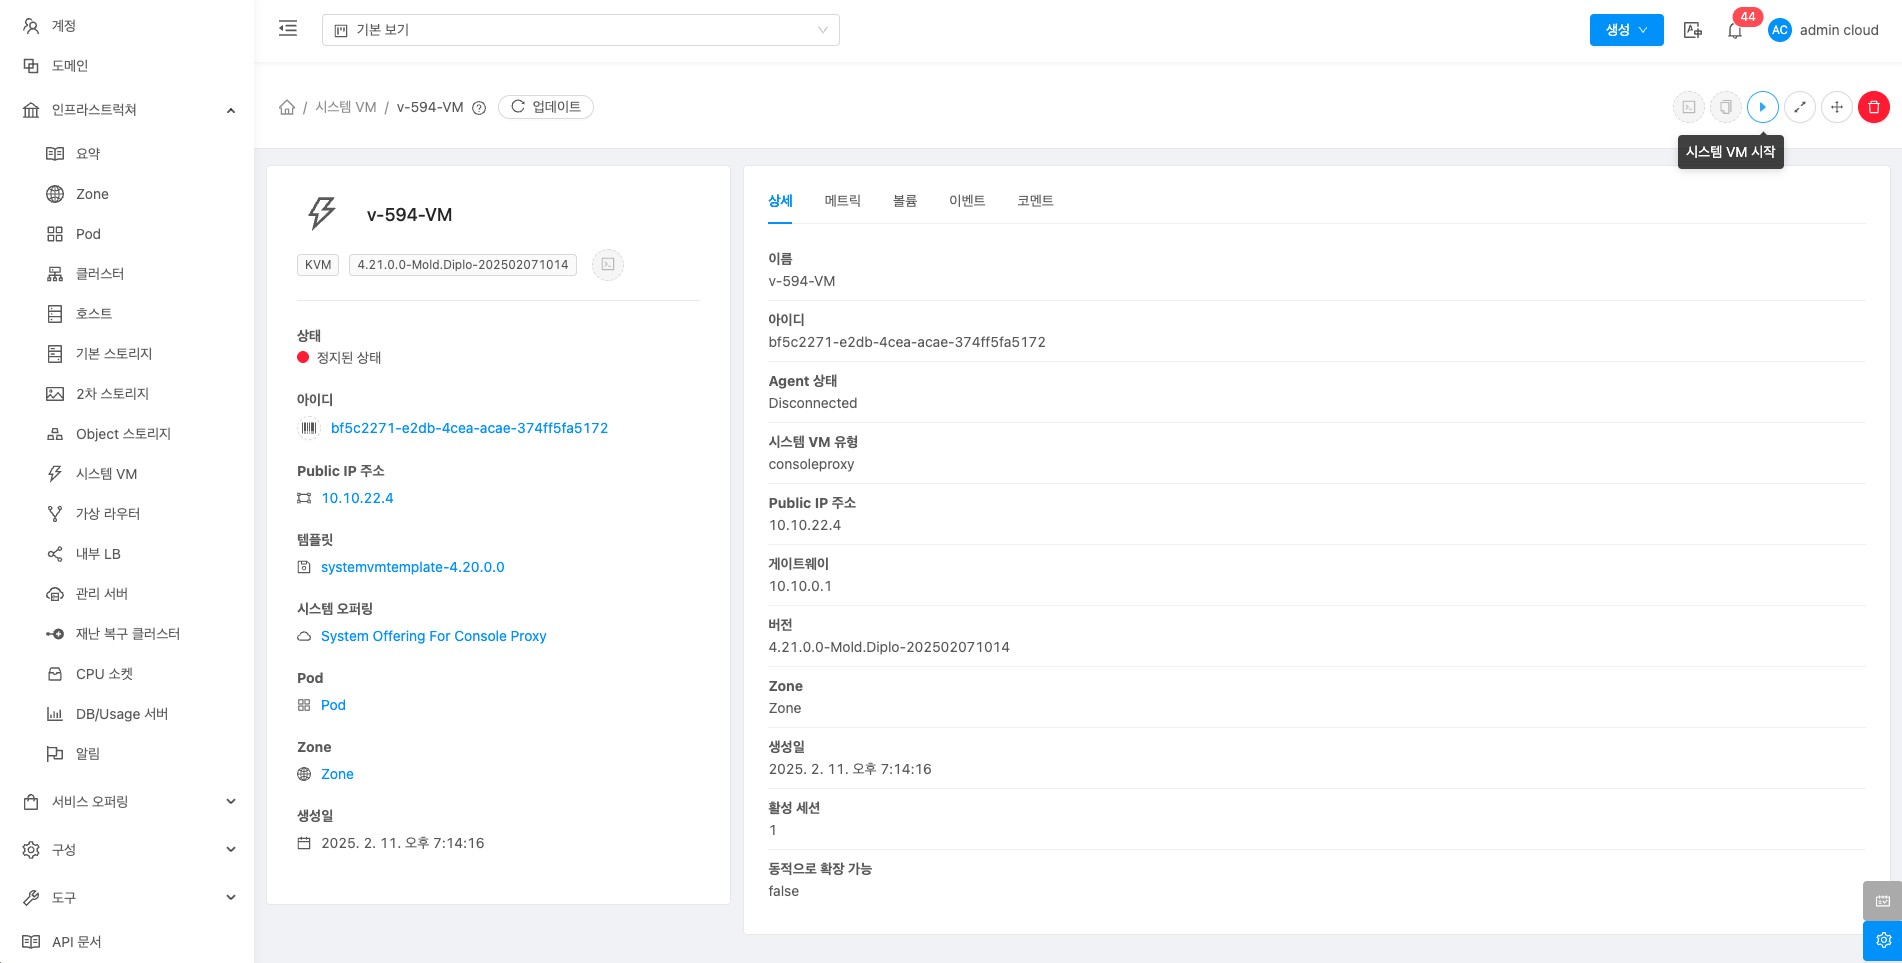Collapse the sidebar with menu fold icon

288,29
